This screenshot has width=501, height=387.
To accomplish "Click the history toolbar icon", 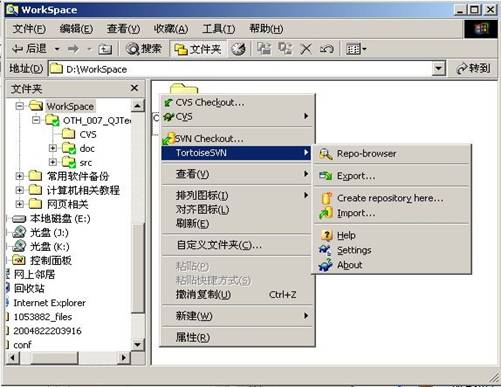I will pos(238,49).
